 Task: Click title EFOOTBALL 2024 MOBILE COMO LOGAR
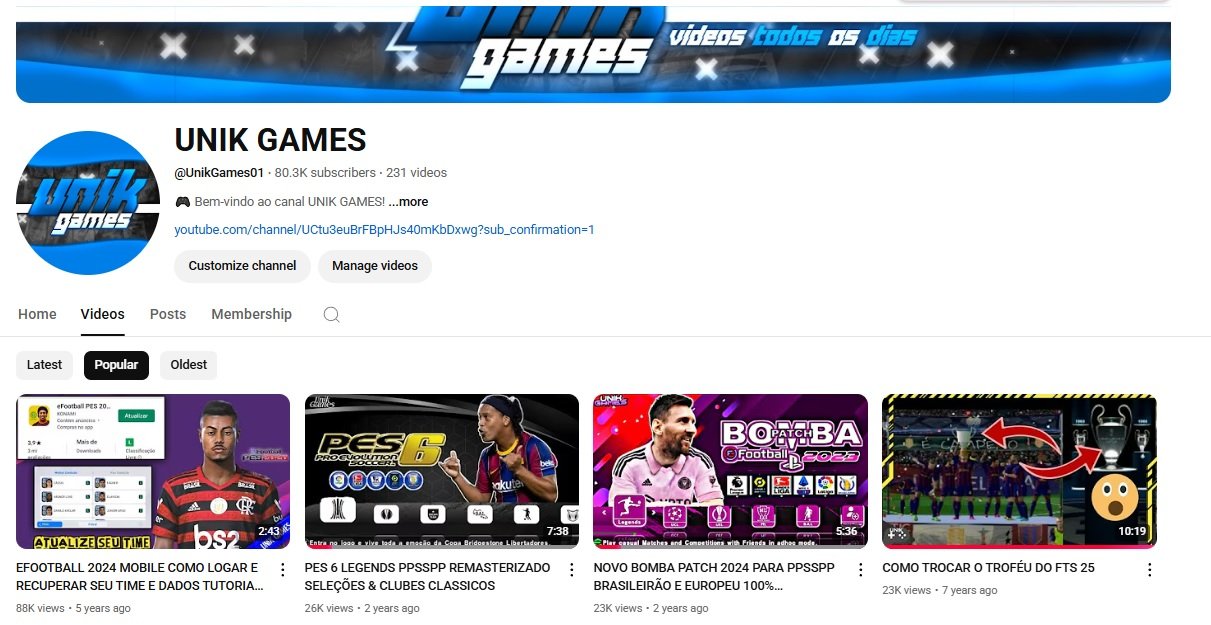pyautogui.click(x=140, y=577)
